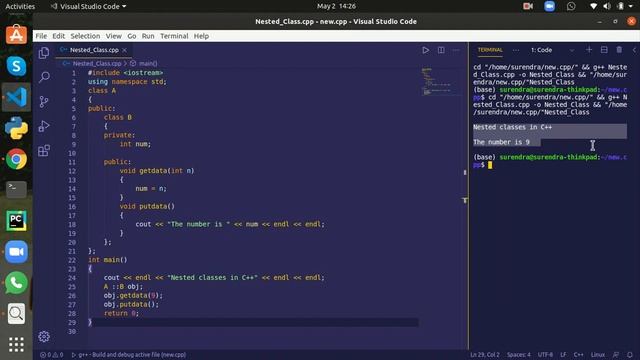Click LF end of line setting

click(563, 355)
